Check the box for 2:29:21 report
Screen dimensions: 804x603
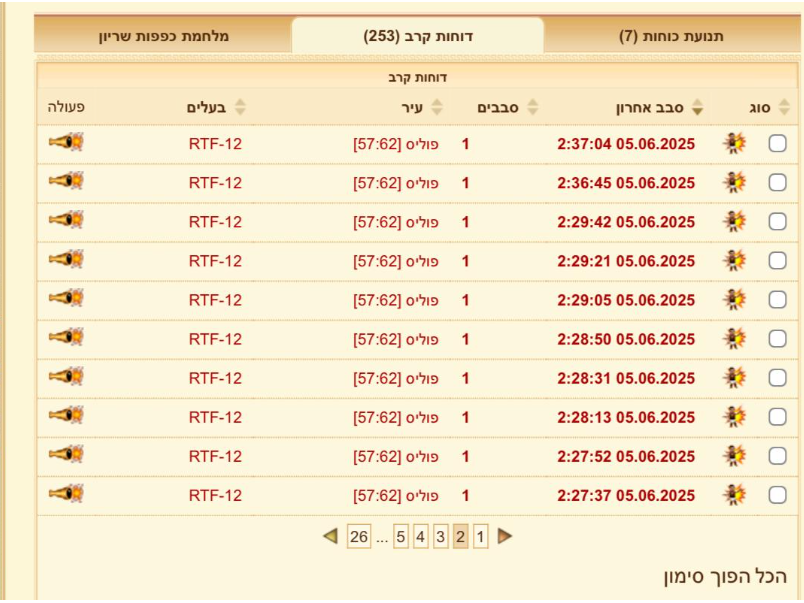point(777,260)
